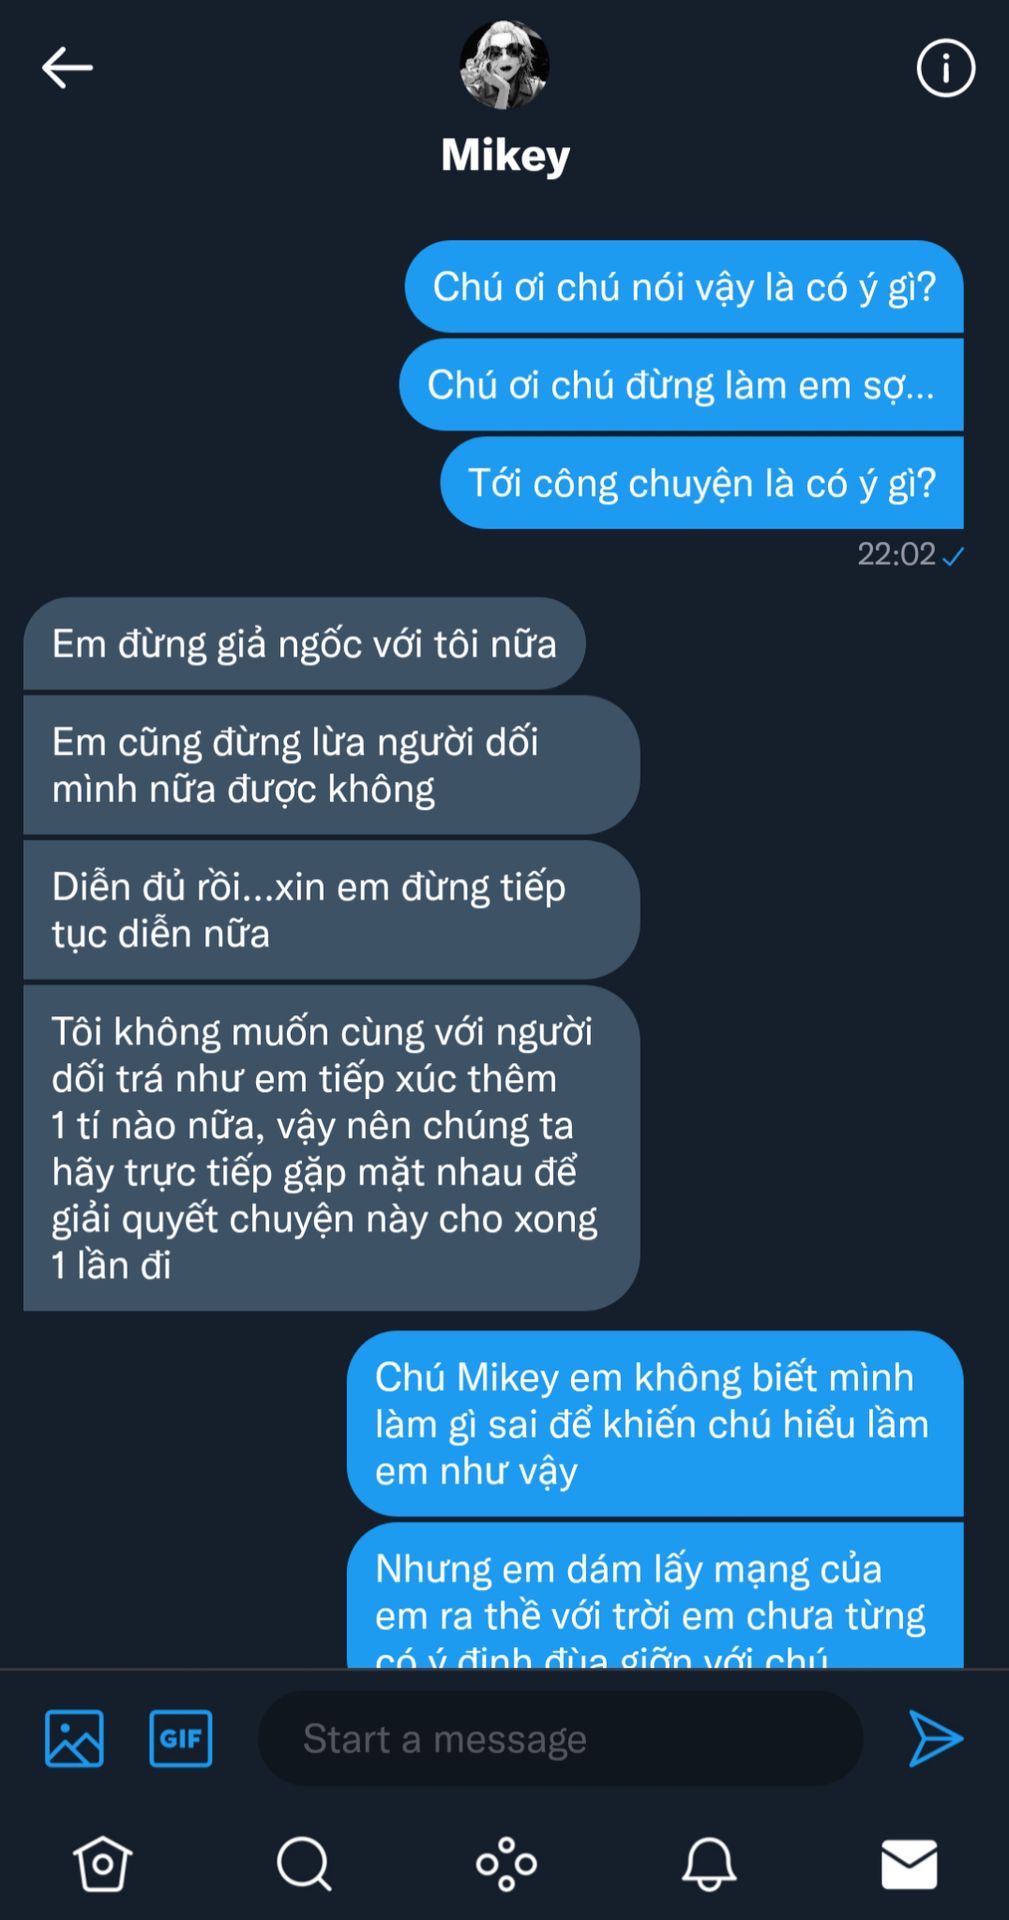The width and height of the screenshot is (1009, 1920).
Task: Open Mikey's profile picture
Action: point(504,64)
